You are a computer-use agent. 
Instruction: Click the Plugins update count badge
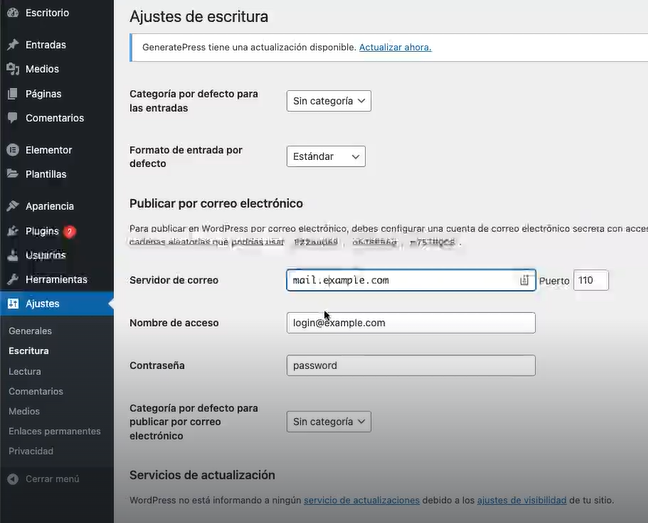[x=69, y=232]
